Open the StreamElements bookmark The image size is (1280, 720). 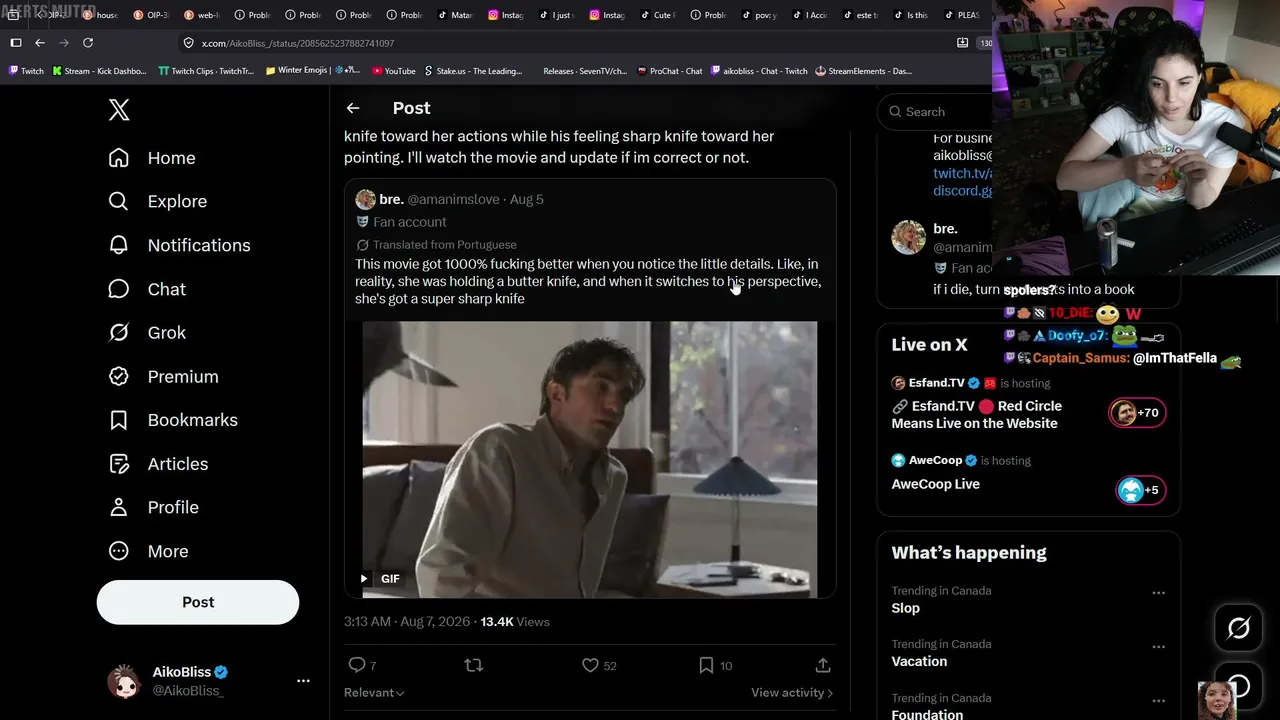tap(863, 71)
